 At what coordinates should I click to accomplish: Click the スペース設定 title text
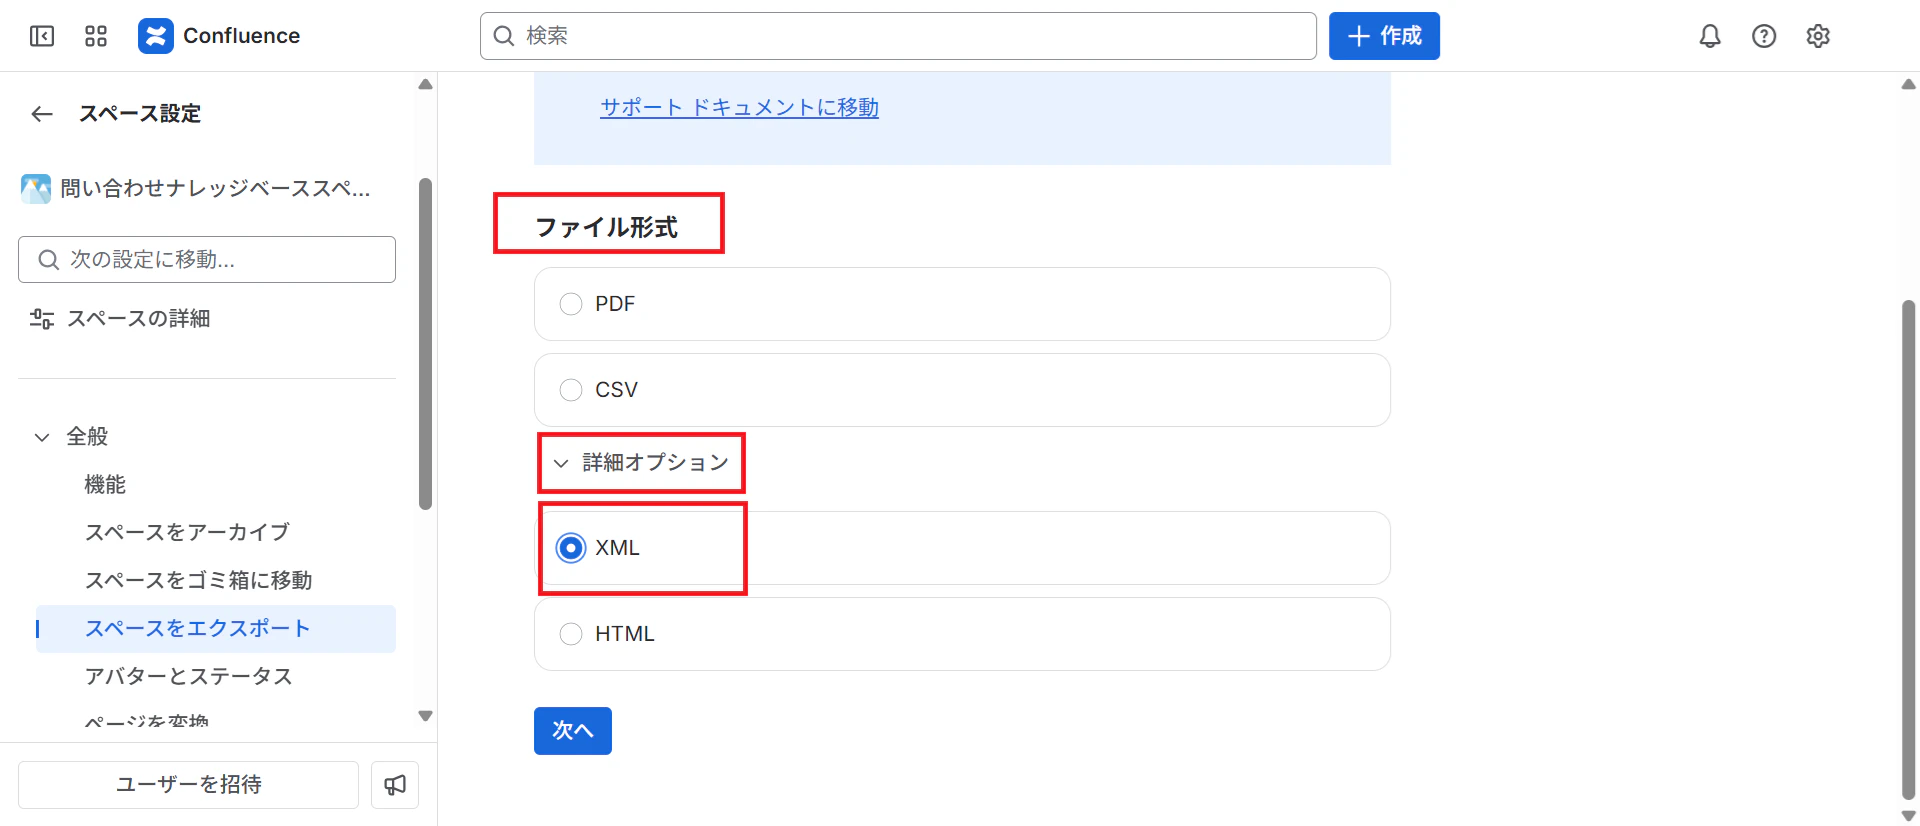pos(140,114)
